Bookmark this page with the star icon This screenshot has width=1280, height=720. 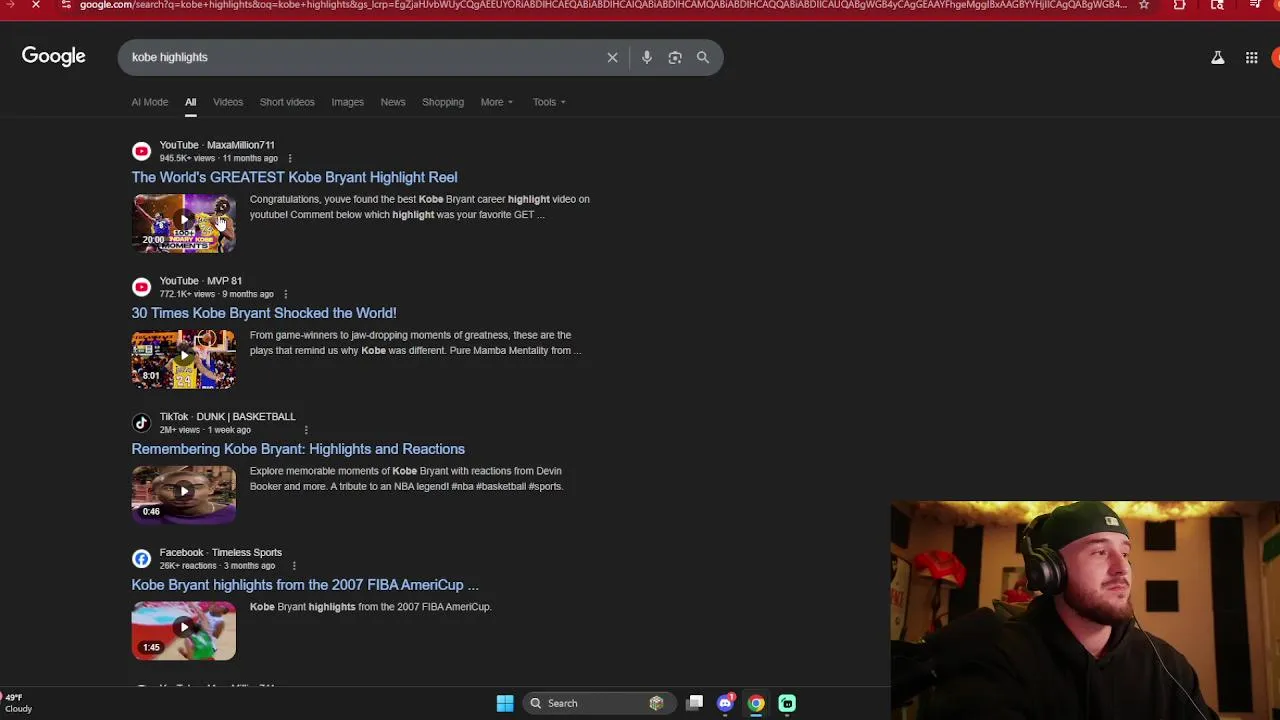tap(1144, 5)
